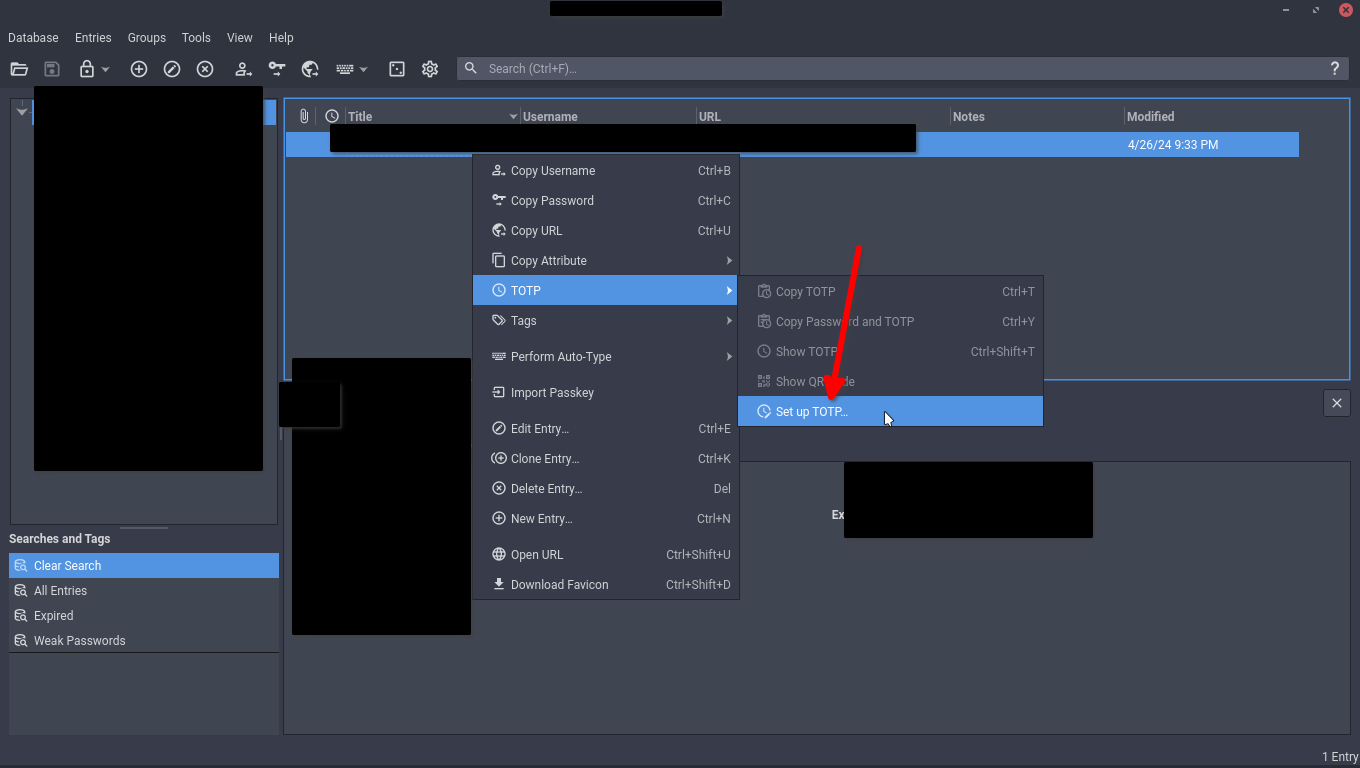The width and height of the screenshot is (1360, 768).
Task: Open the Tools menu in menu bar
Action: (x=196, y=37)
